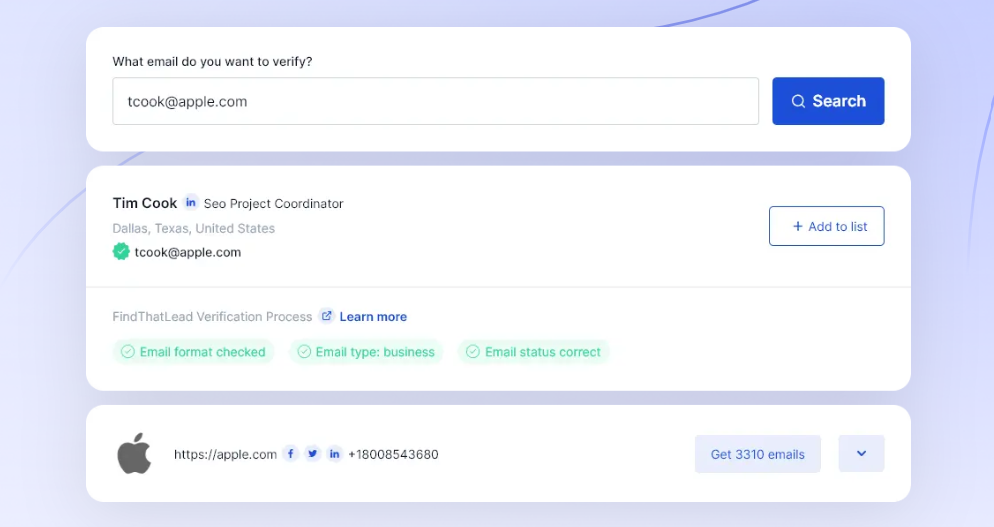Image resolution: width=994 pixels, height=527 pixels.
Task: Click the FindThatLead Verification Process label
Action: coord(212,316)
